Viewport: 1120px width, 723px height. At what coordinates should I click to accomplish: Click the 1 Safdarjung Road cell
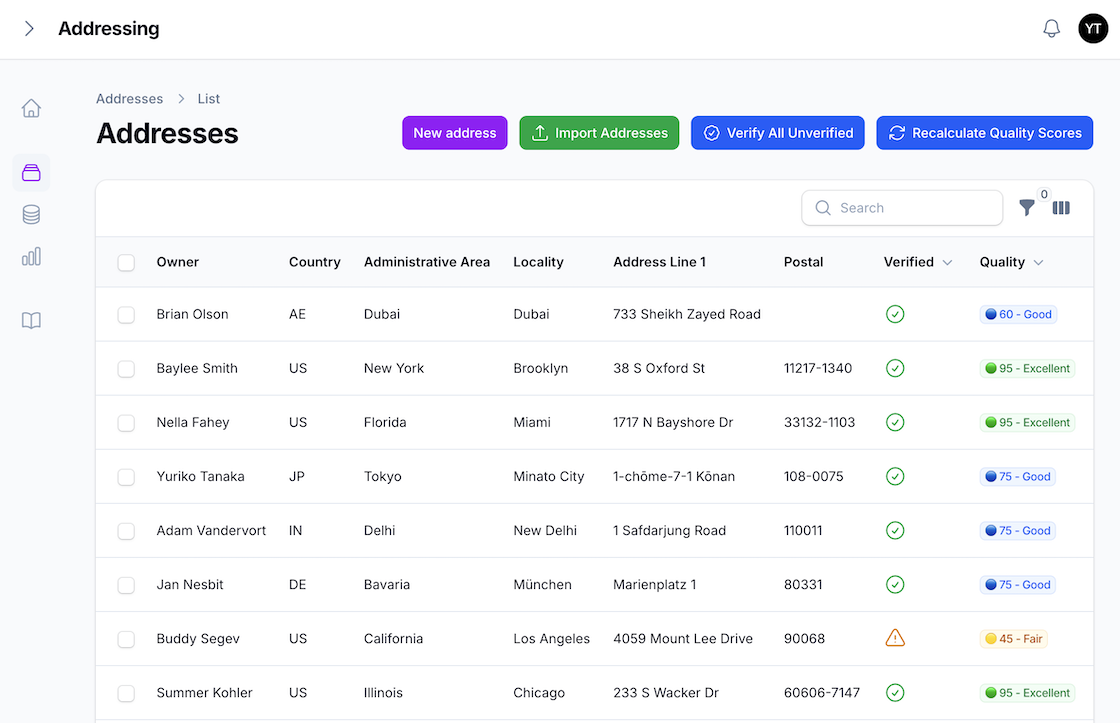669,531
